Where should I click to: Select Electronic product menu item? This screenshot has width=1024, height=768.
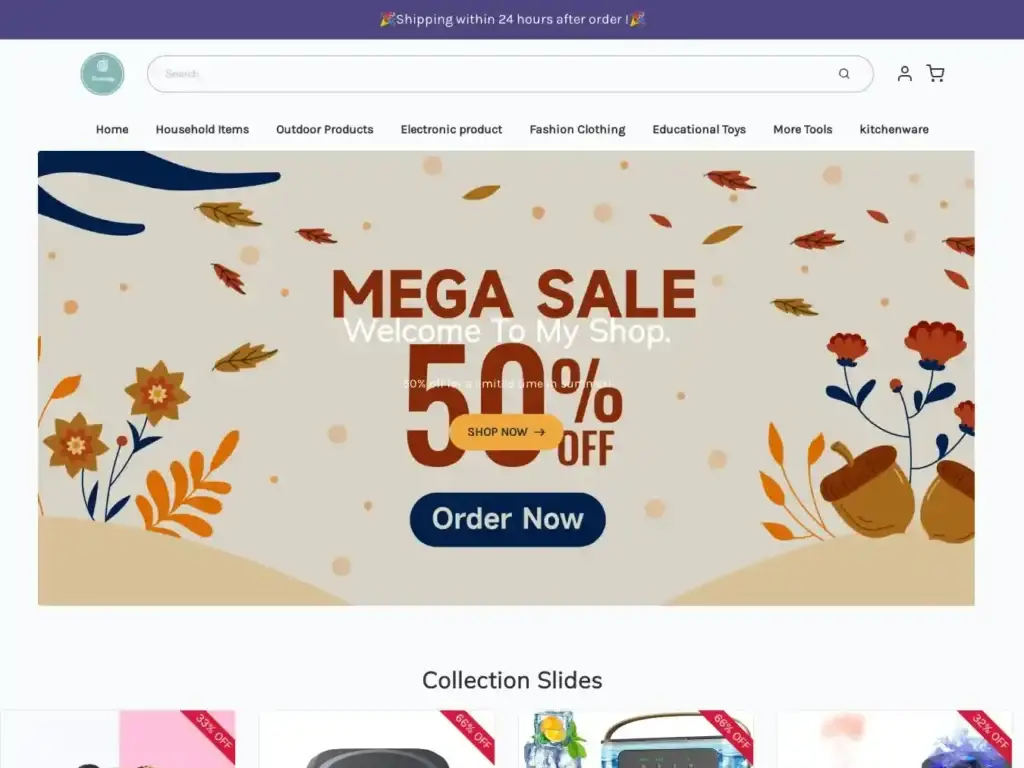tap(451, 129)
